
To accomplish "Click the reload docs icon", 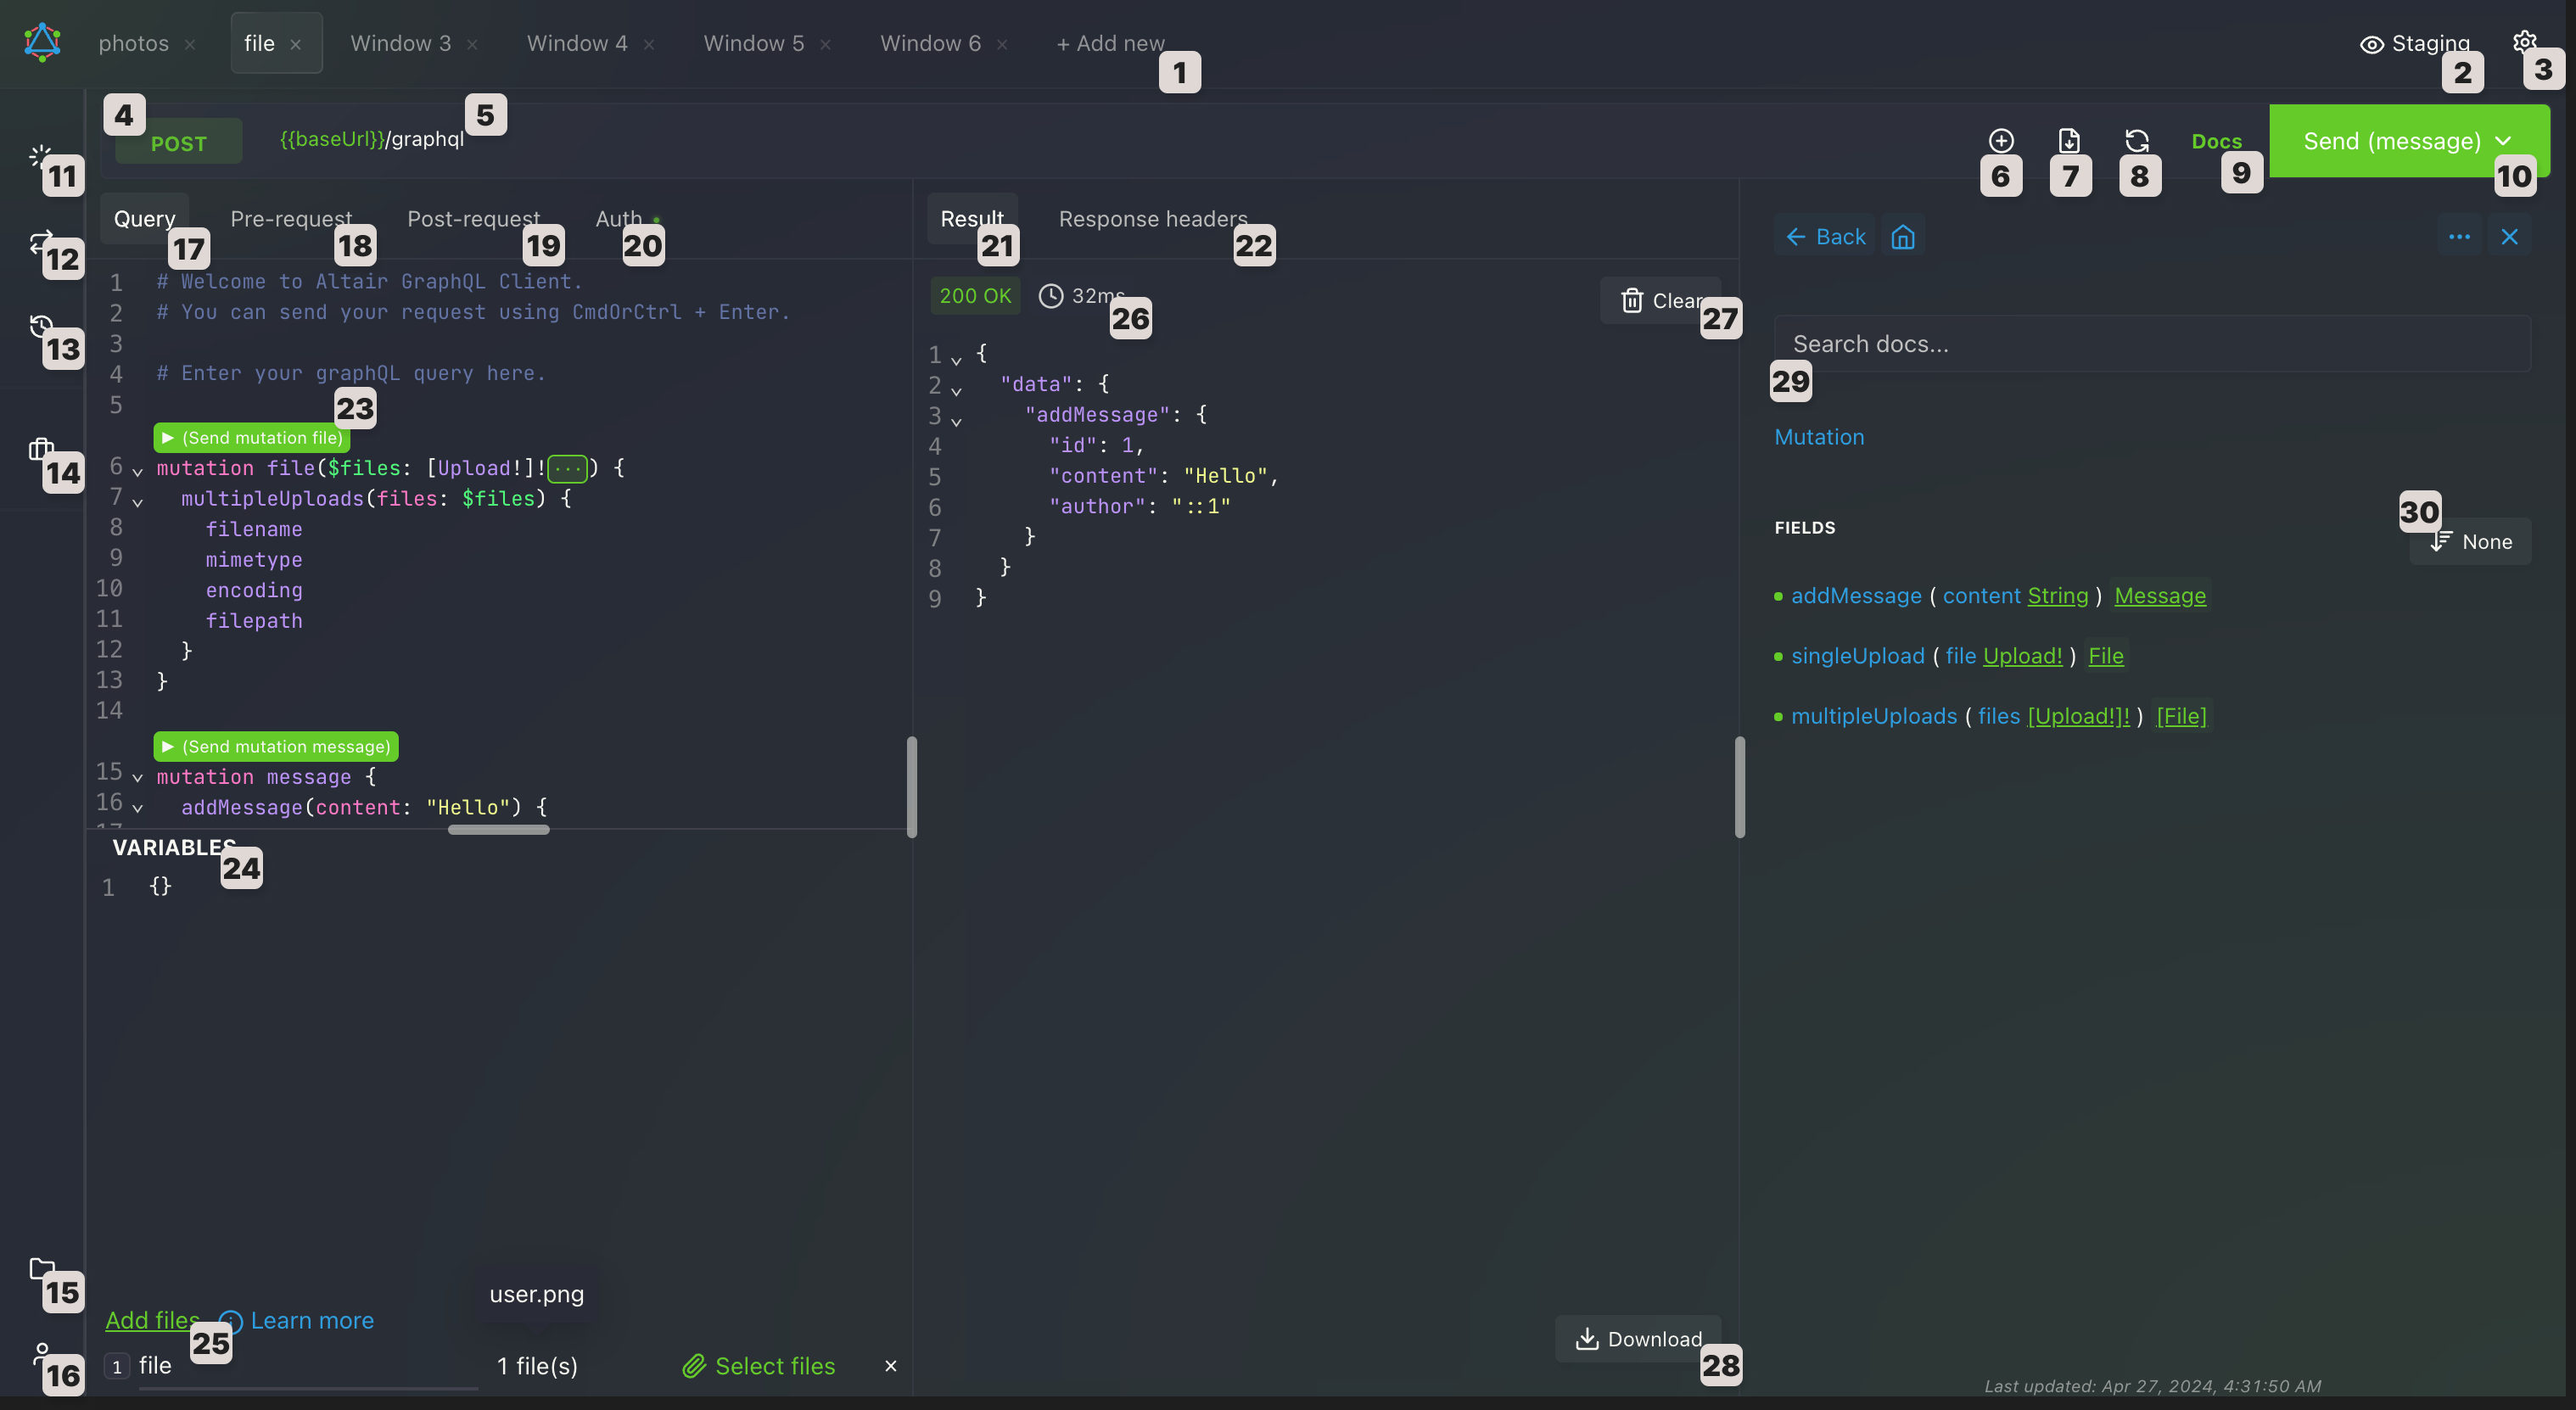I will [2136, 140].
